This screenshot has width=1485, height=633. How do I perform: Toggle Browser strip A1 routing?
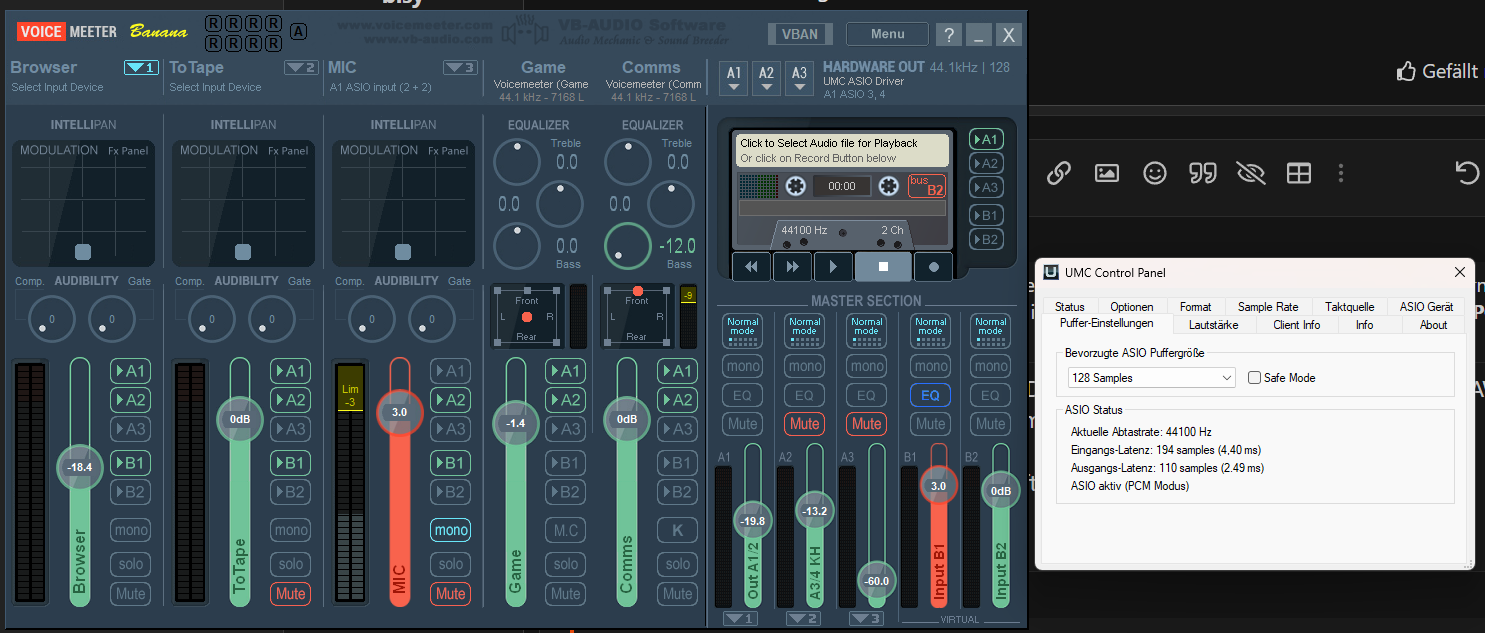(x=130, y=371)
